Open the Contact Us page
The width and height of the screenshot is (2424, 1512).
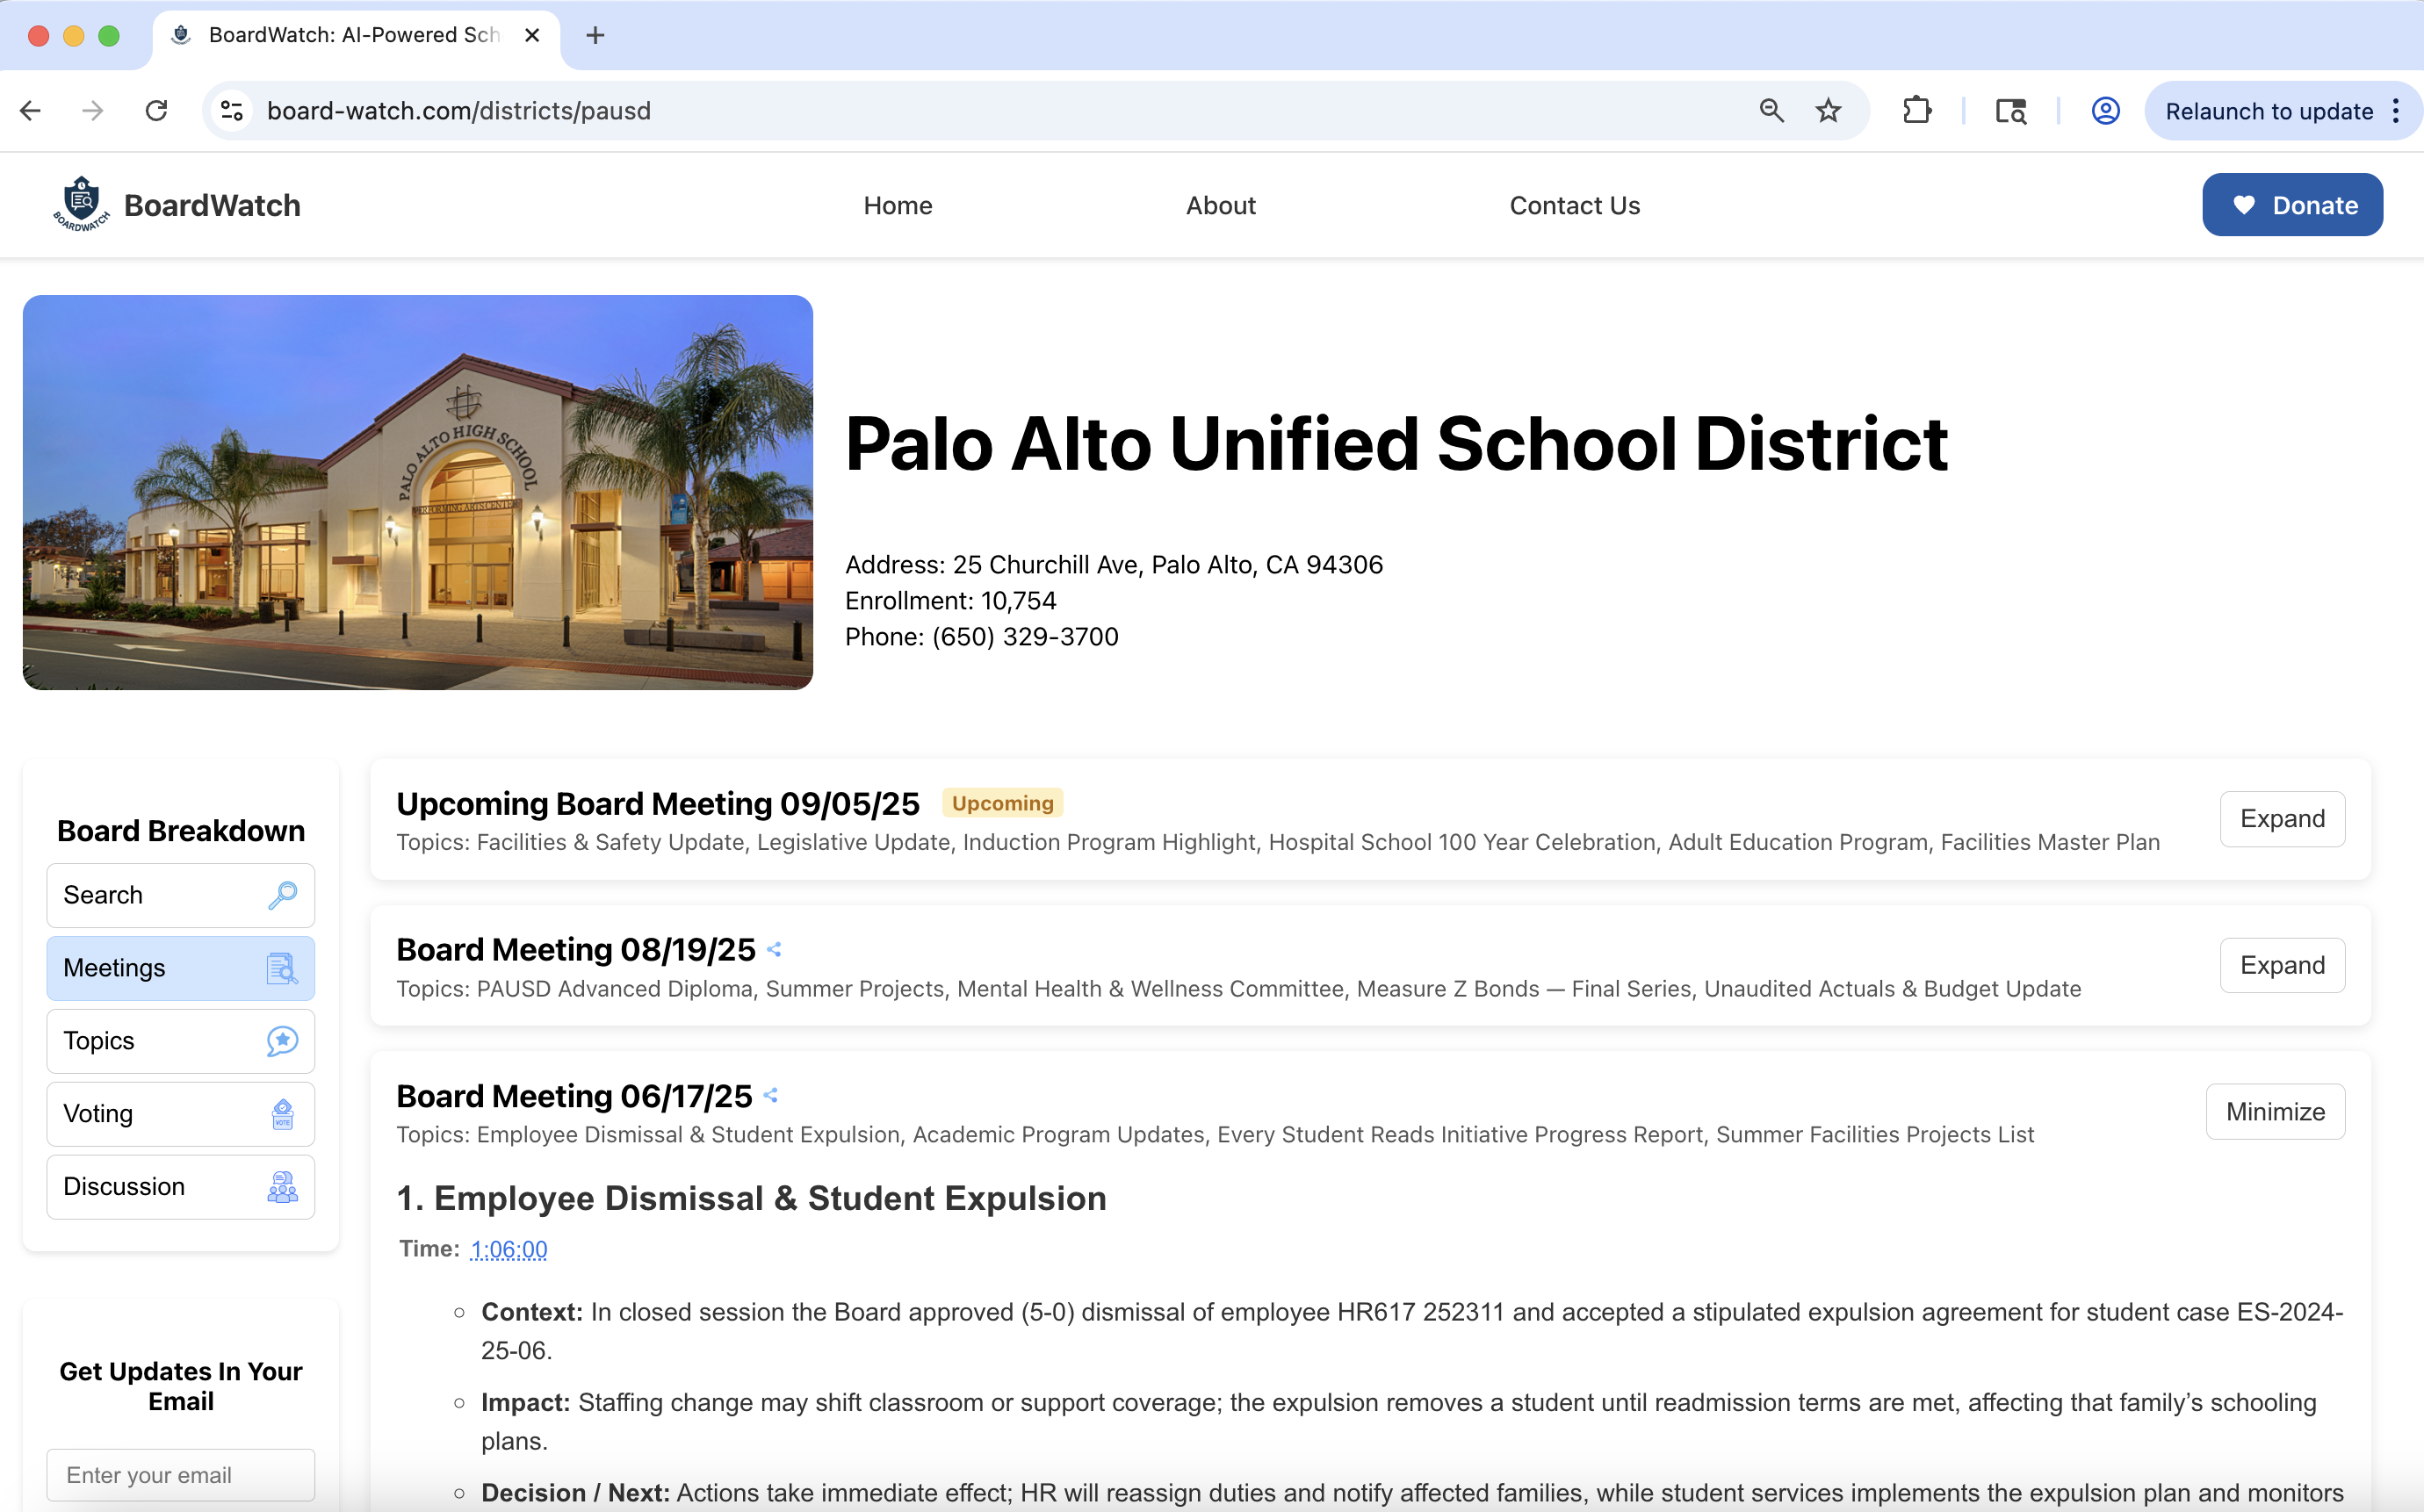1574,205
